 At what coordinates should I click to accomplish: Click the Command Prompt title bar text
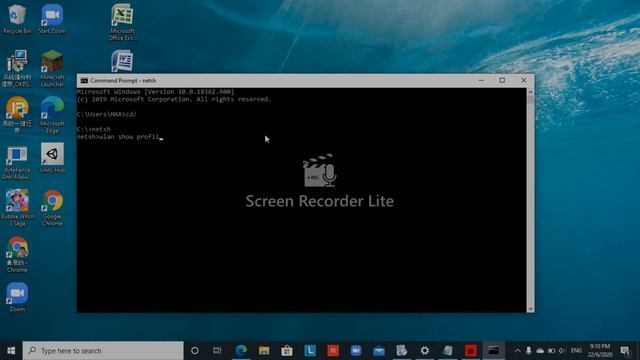click(123, 81)
